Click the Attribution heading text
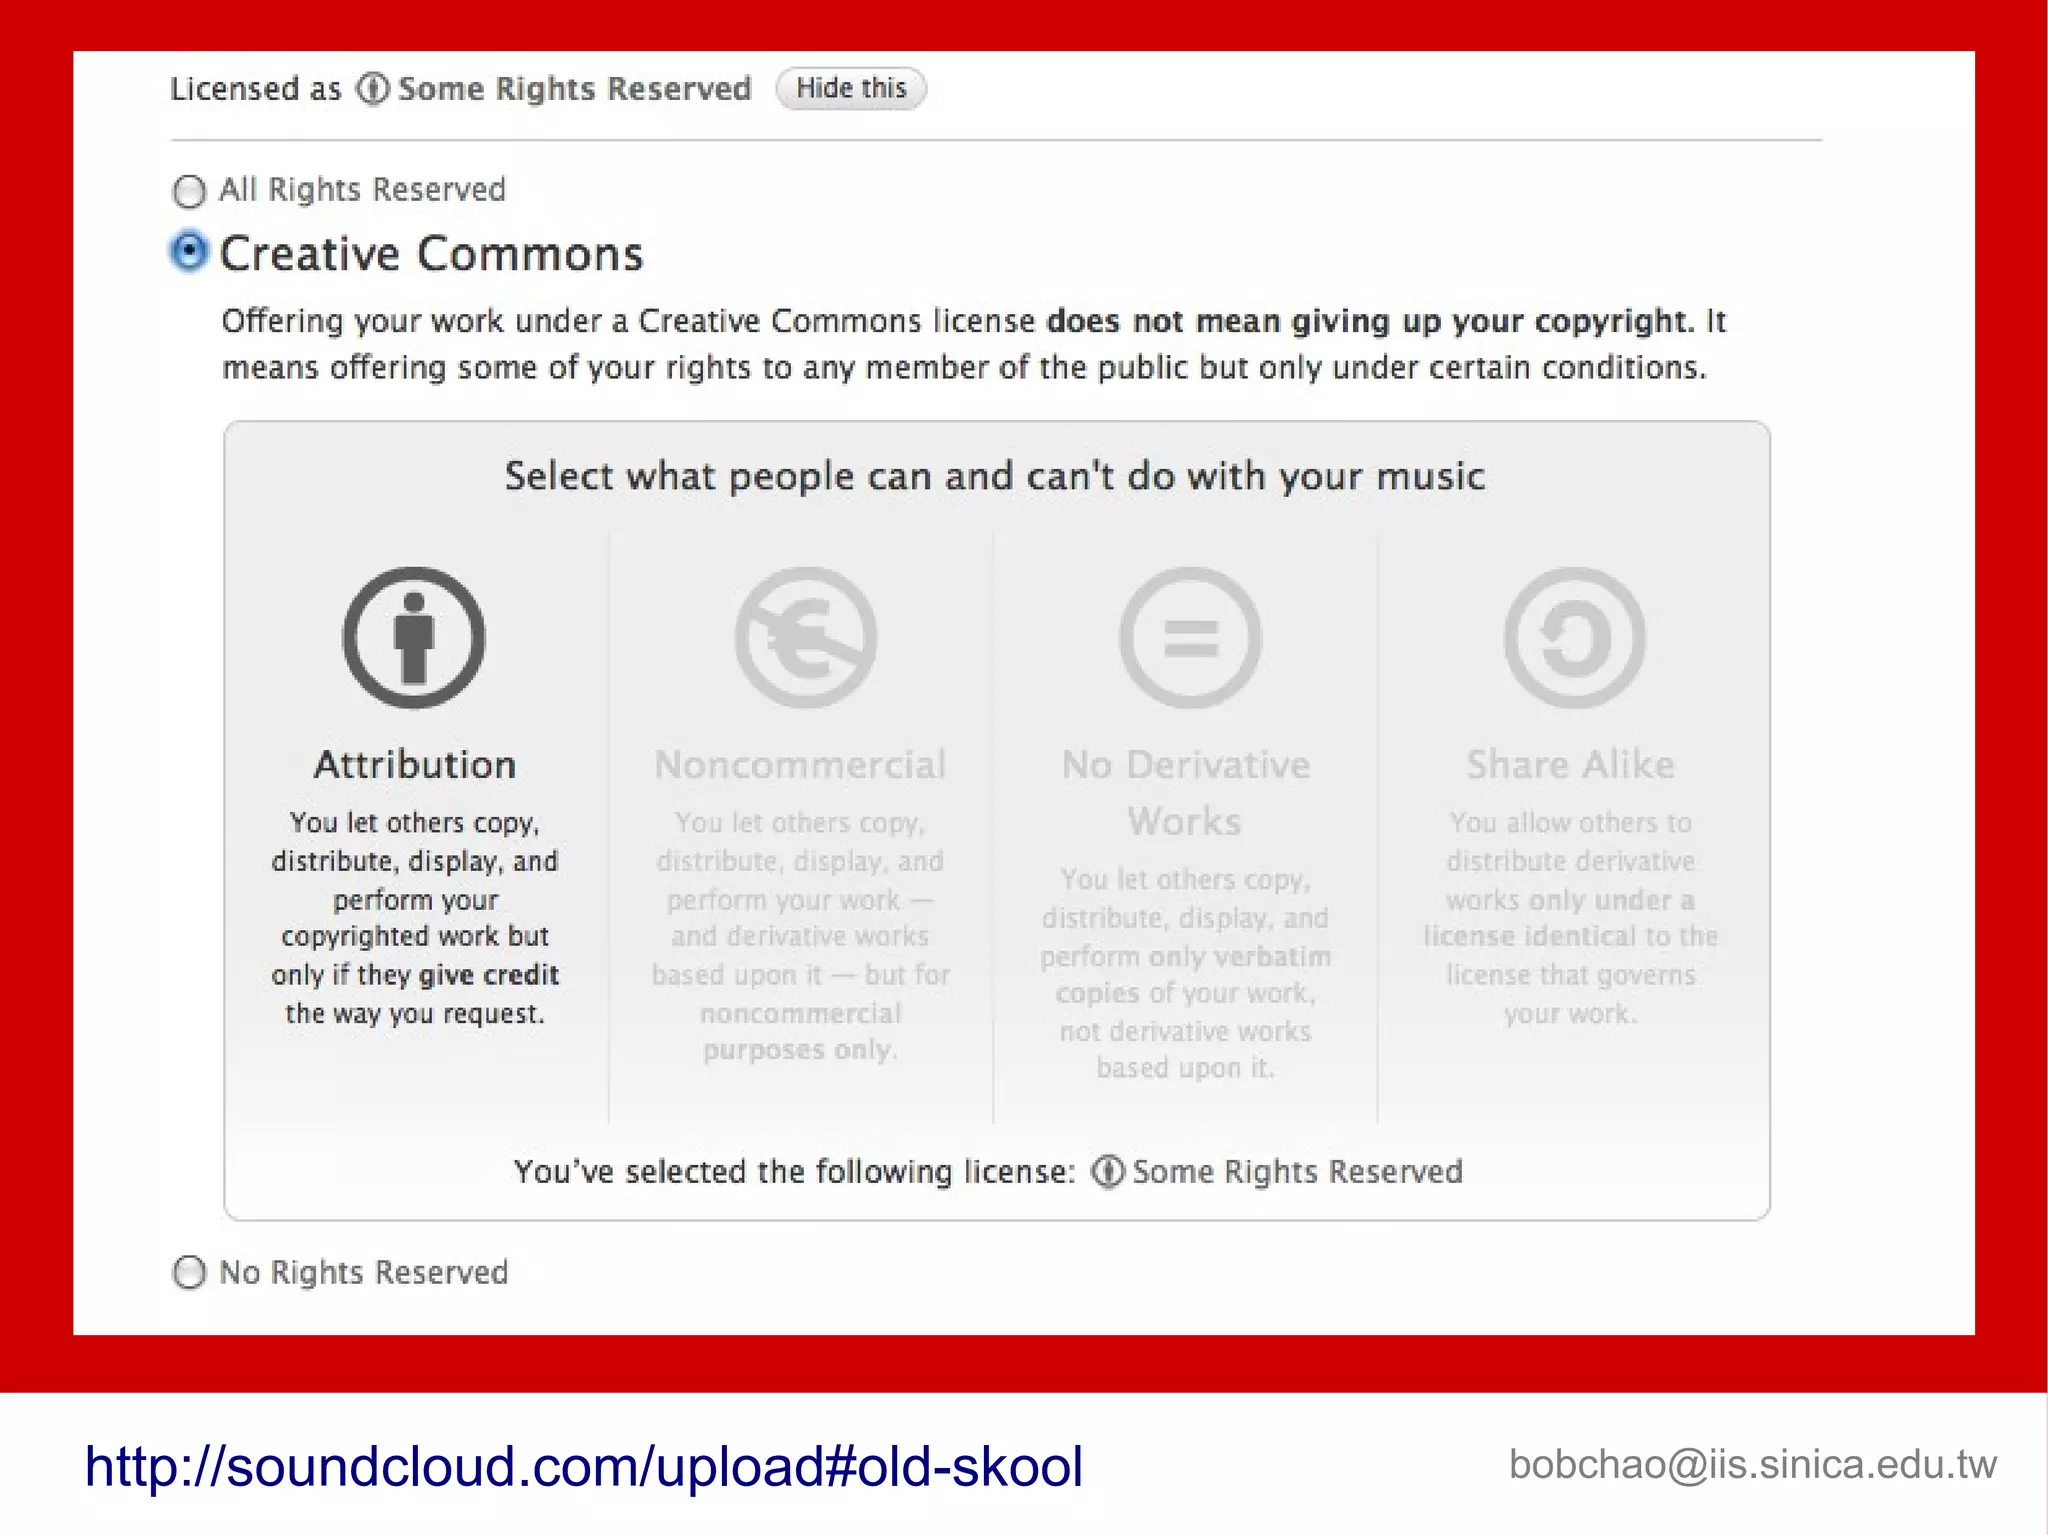Viewport: 2048px width, 1535px height. click(415, 765)
